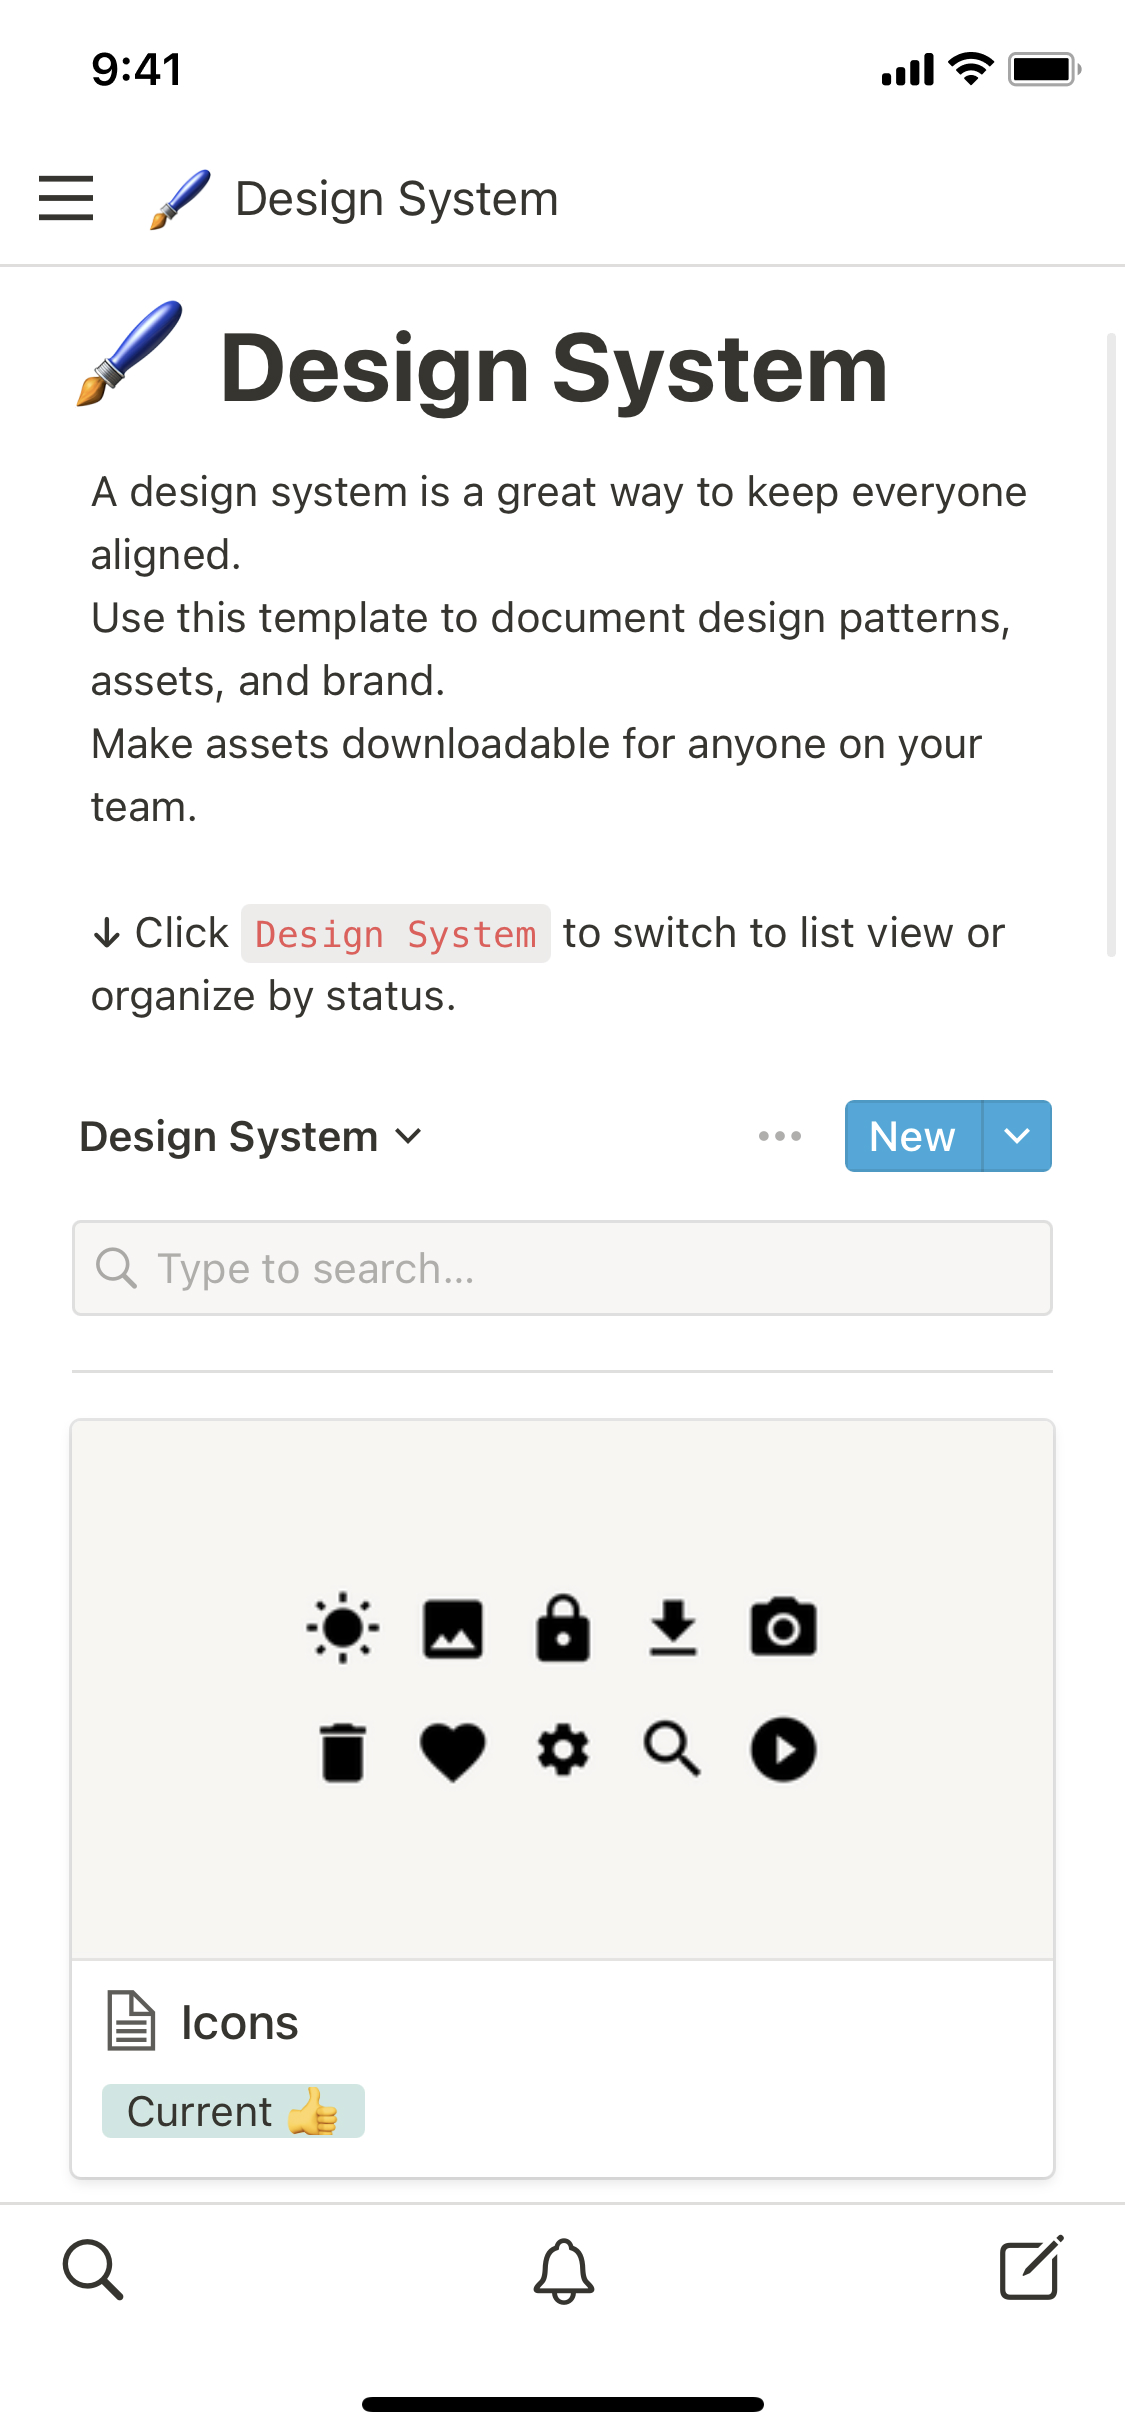
Task: Click the page scrollbar on right edge
Action: pyautogui.click(x=1110, y=644)
